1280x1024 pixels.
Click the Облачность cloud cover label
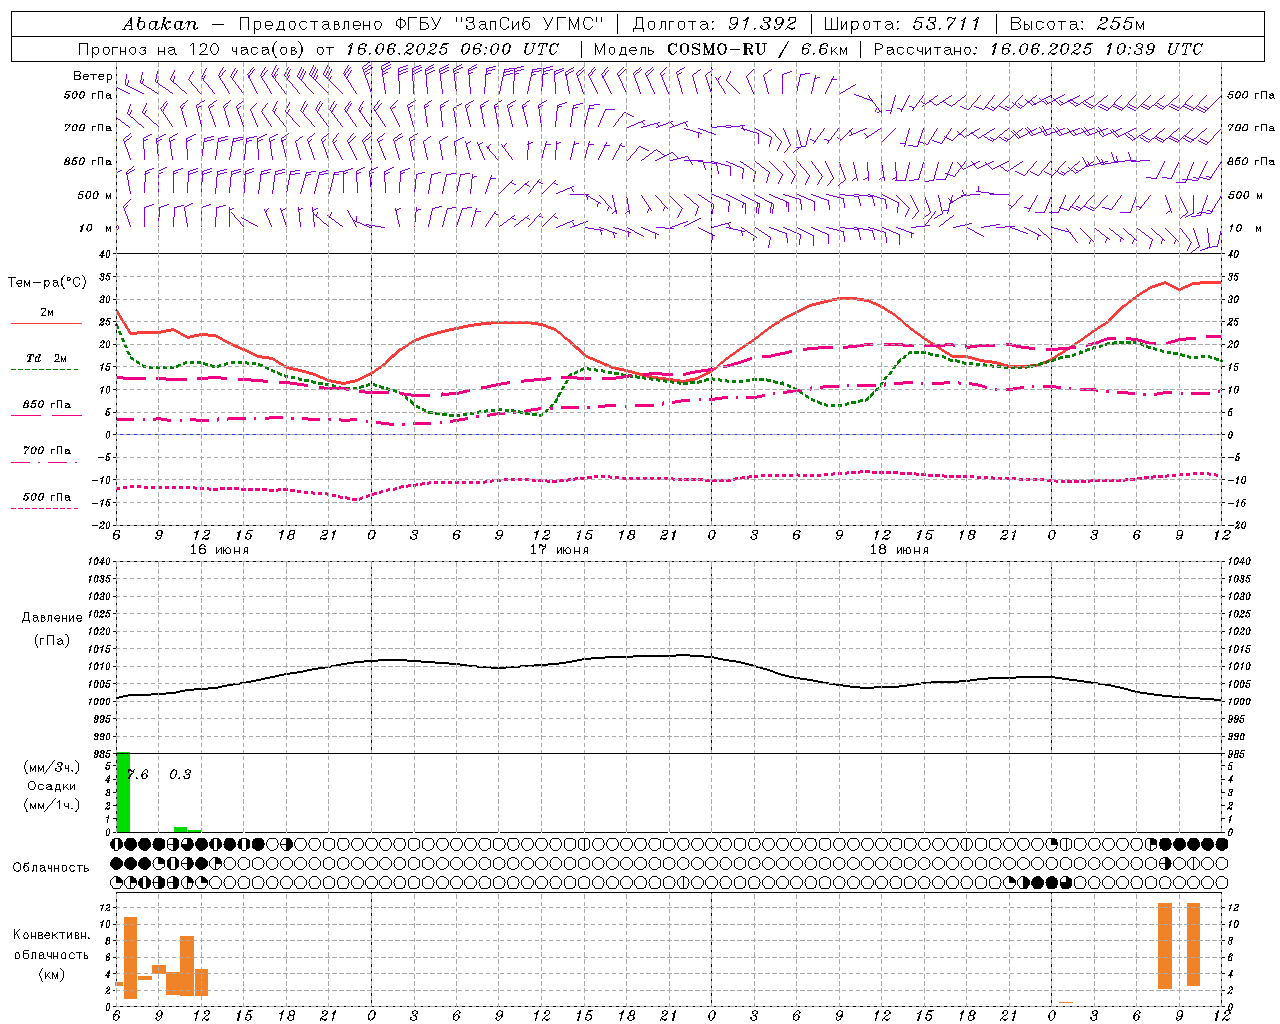pyautogui.click(x=51, y=868)
